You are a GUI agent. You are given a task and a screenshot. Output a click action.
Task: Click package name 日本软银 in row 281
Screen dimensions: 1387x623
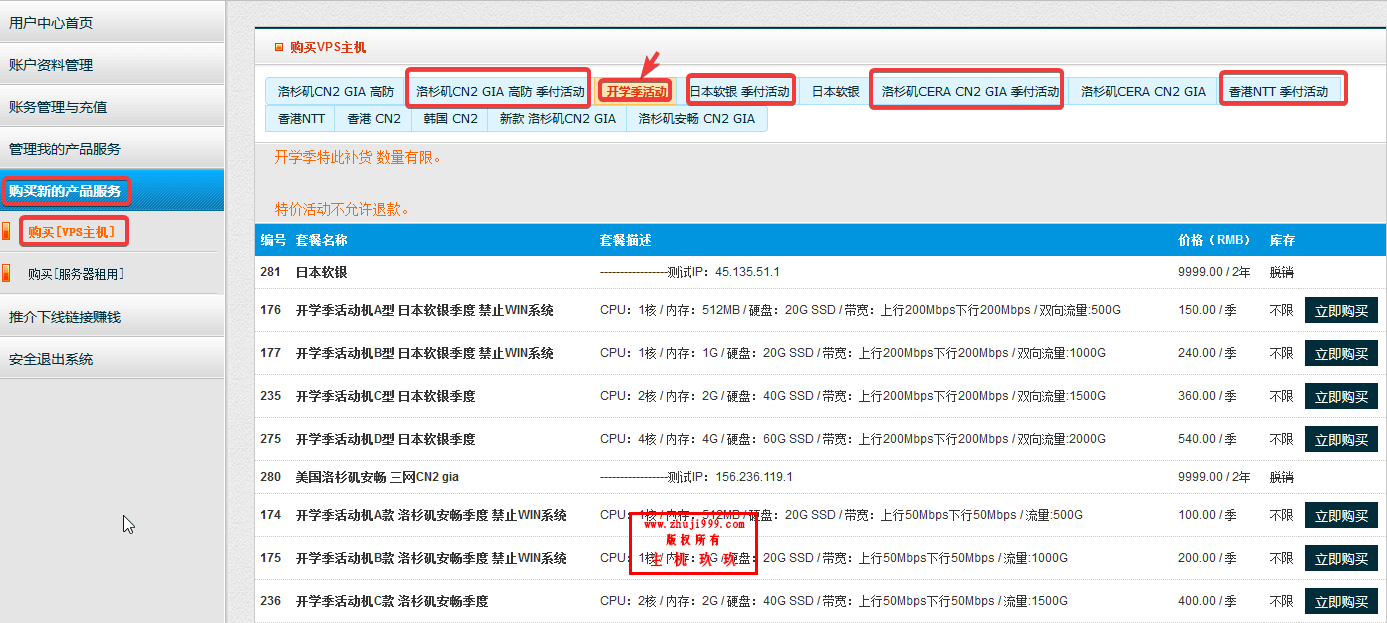(x=321, y=272)
